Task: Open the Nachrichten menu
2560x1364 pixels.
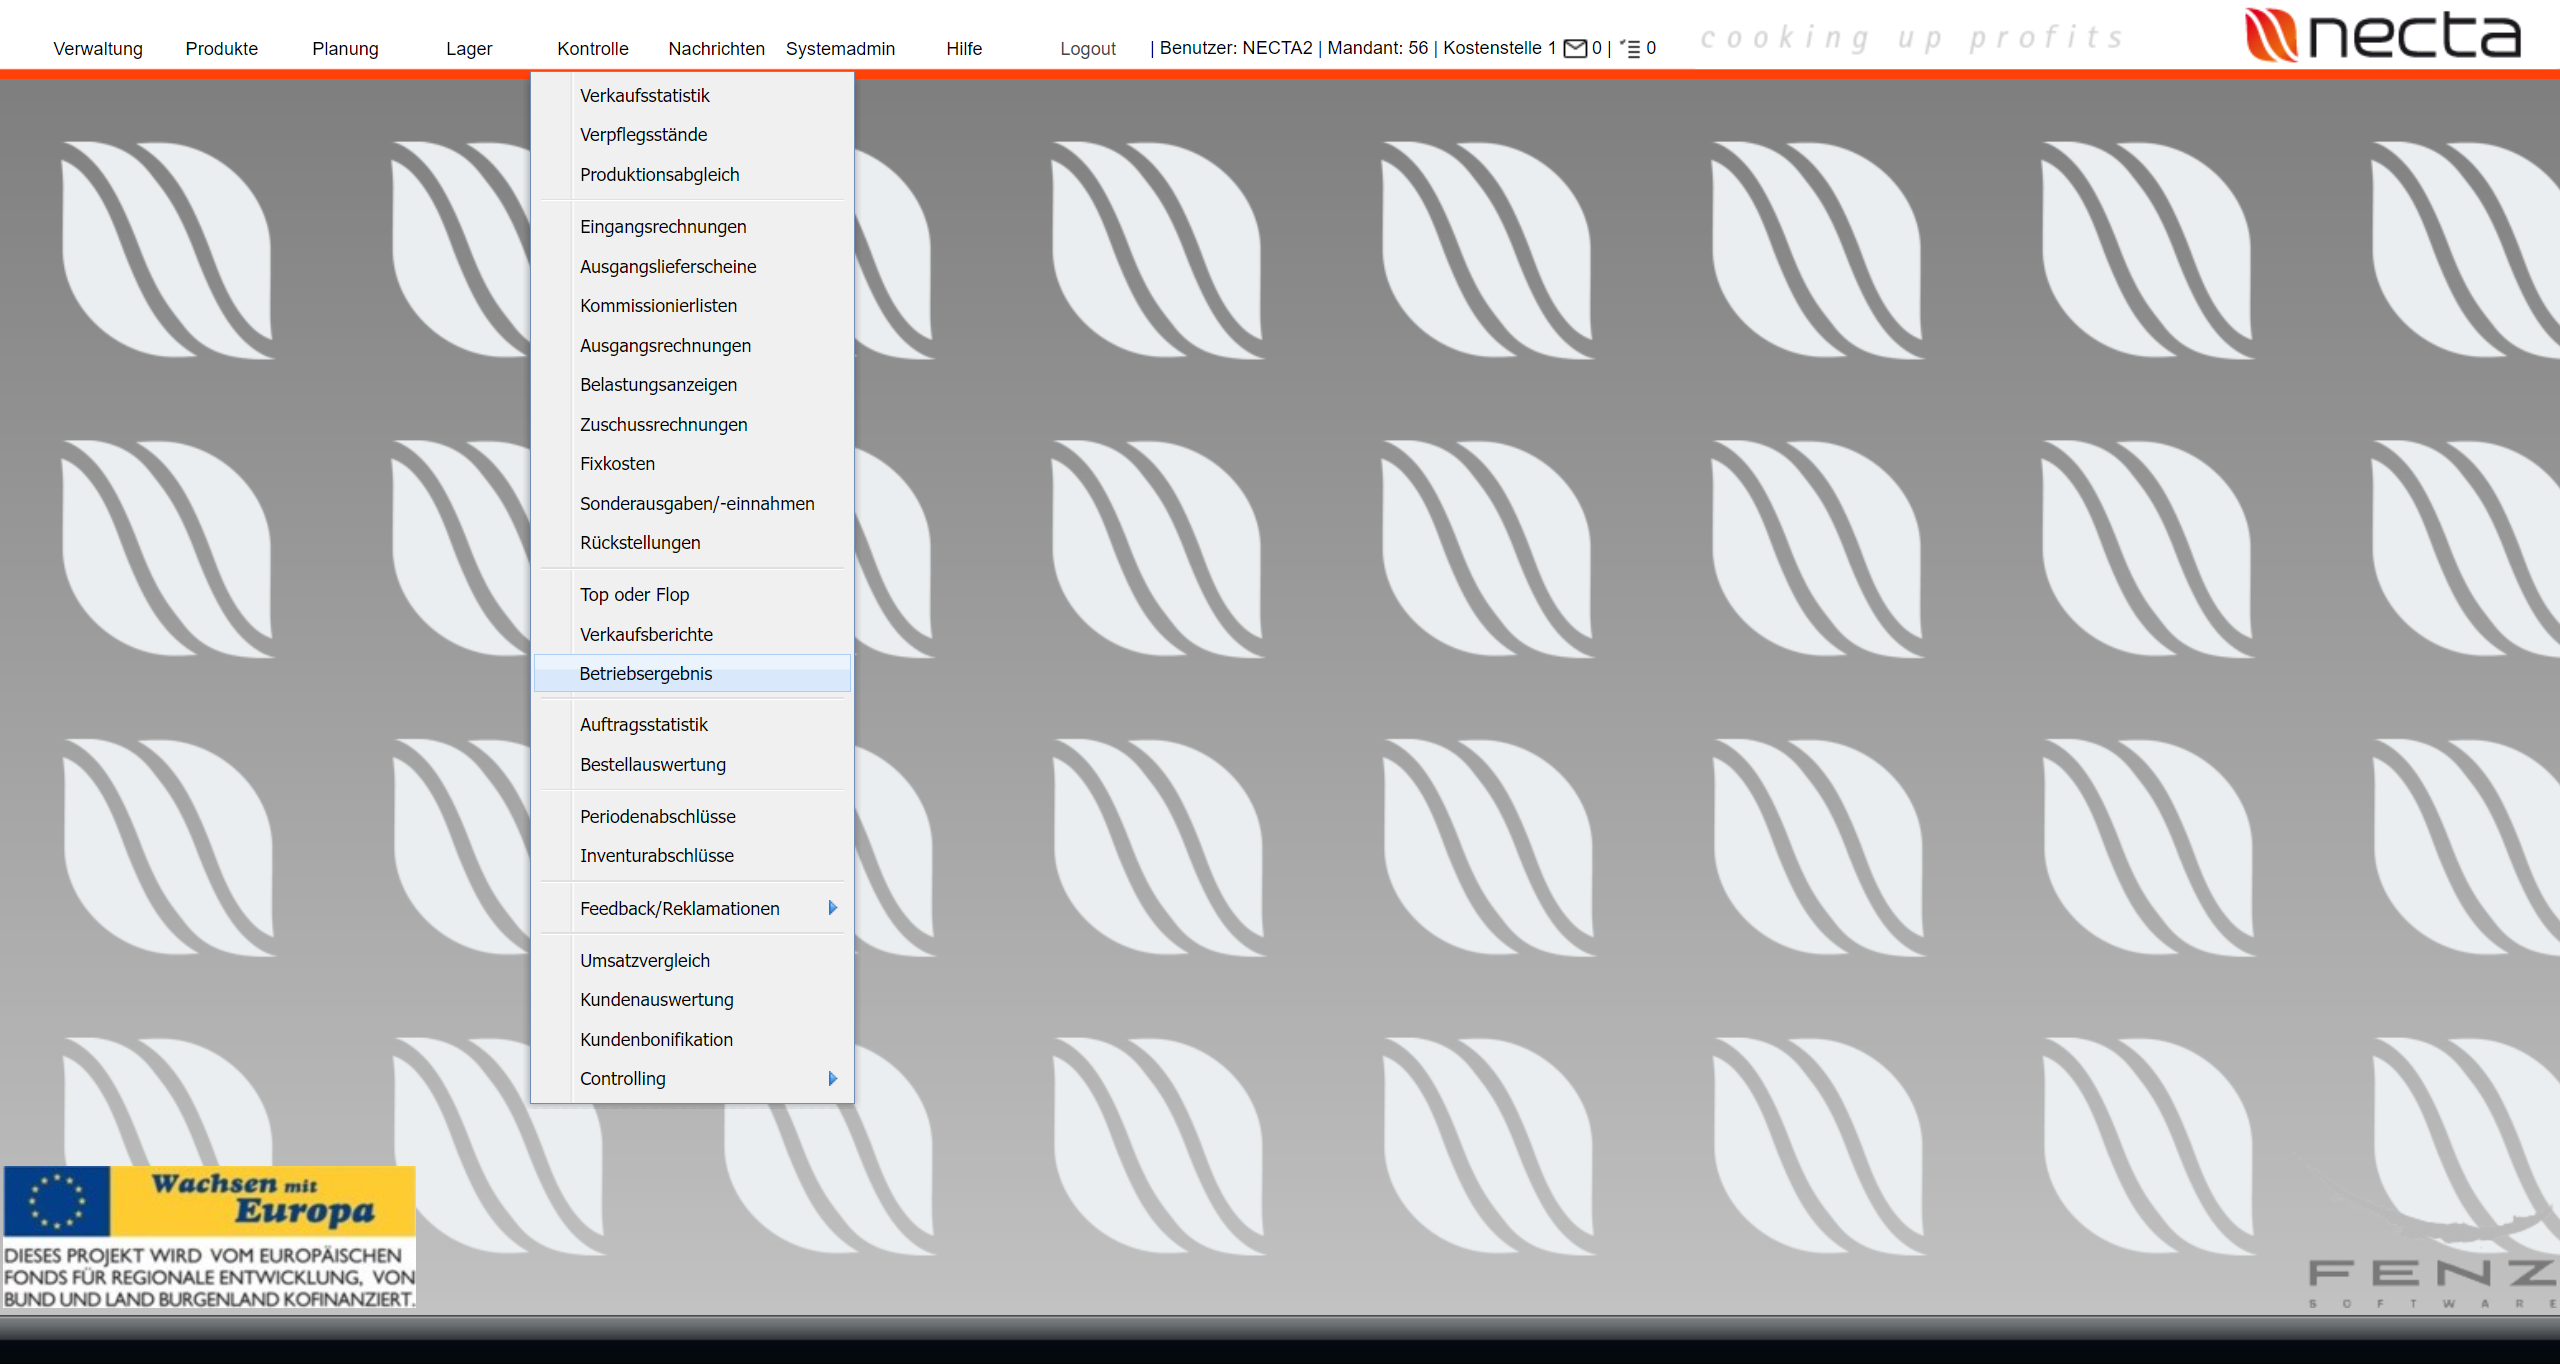Action: [716, 48]
